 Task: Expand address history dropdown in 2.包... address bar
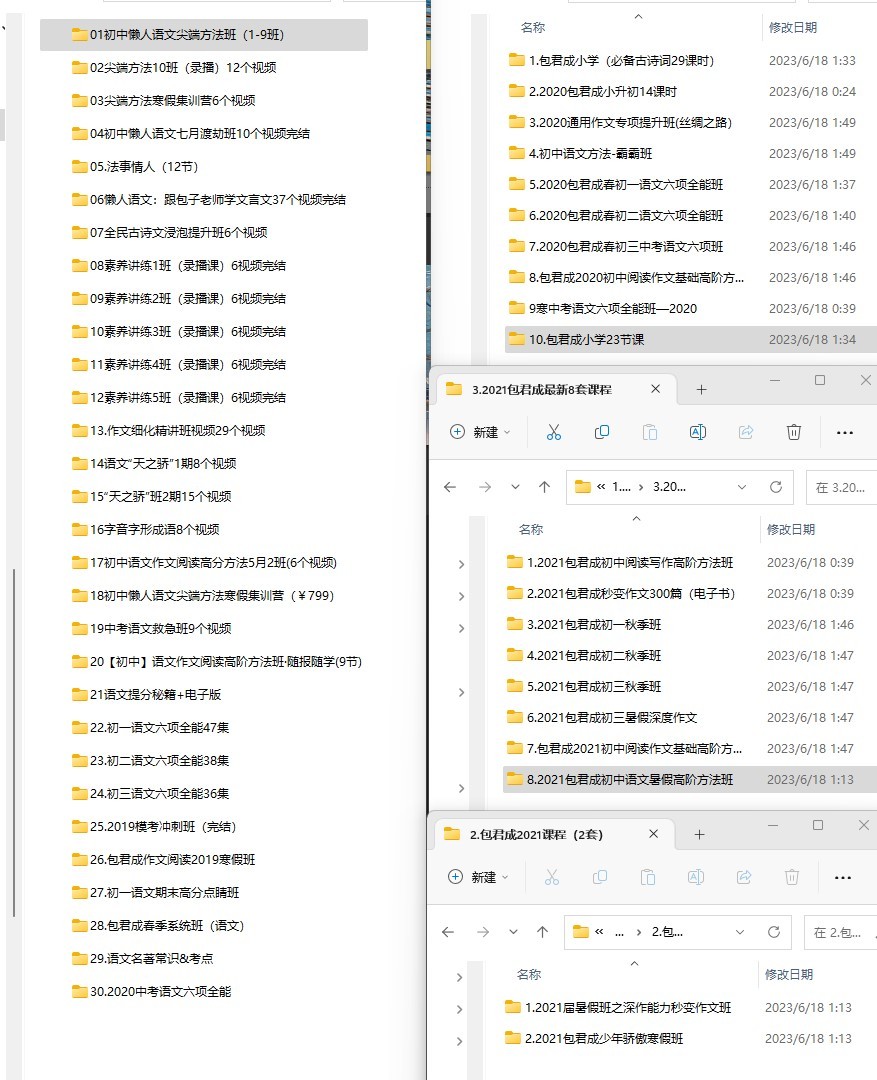(x=740, y=932)
